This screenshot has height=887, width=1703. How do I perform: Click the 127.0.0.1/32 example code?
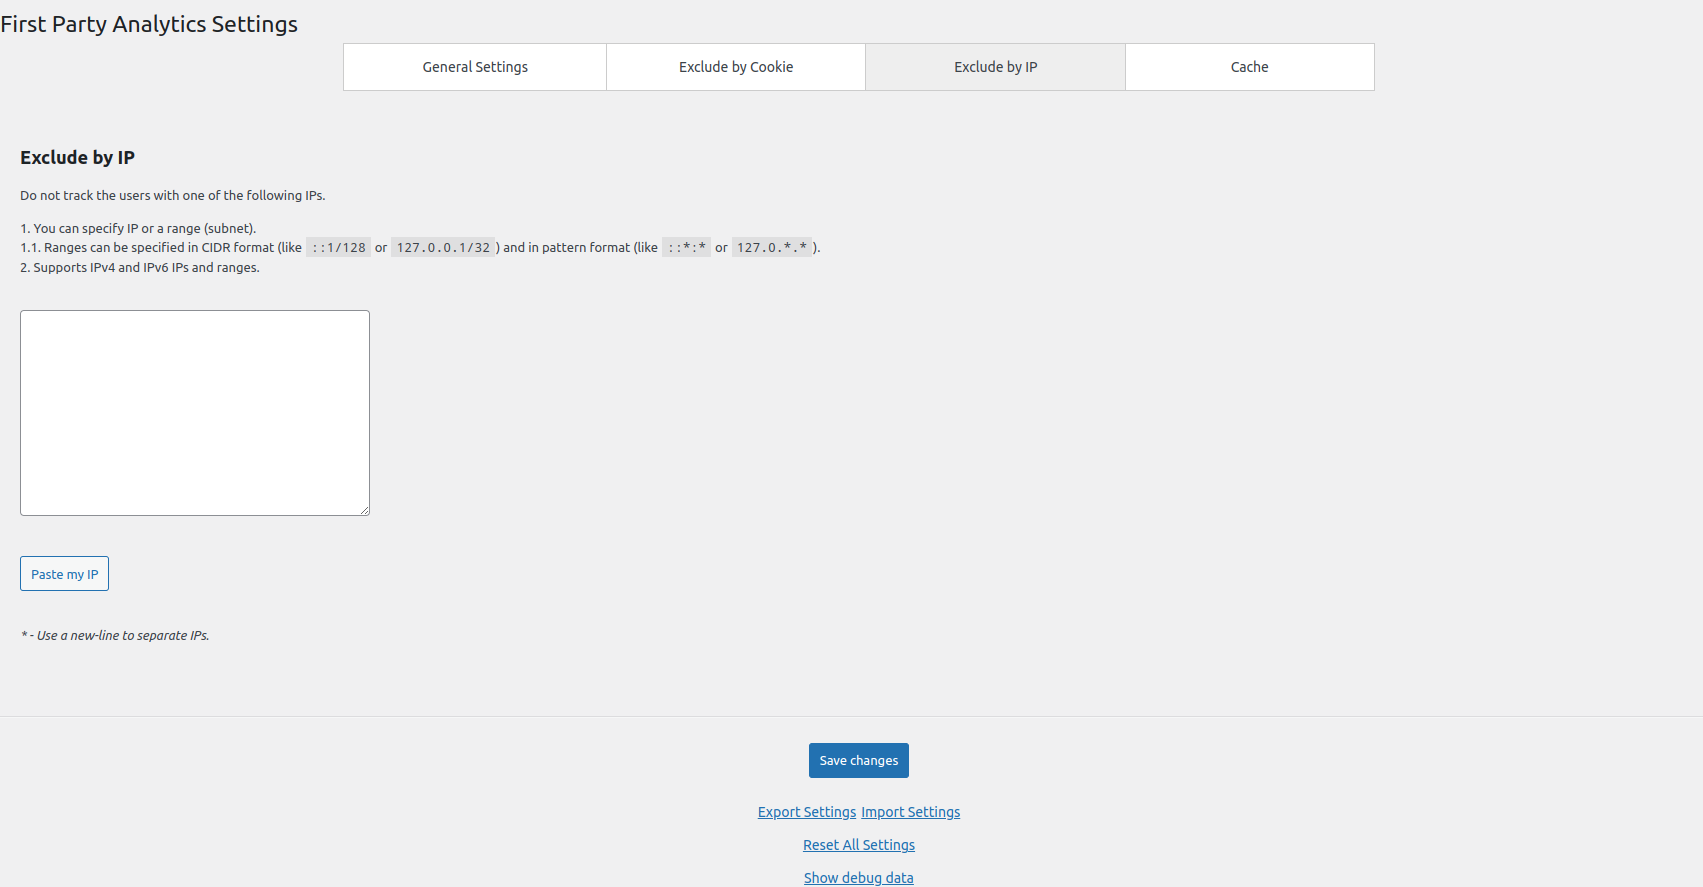[x=443, y=247]
